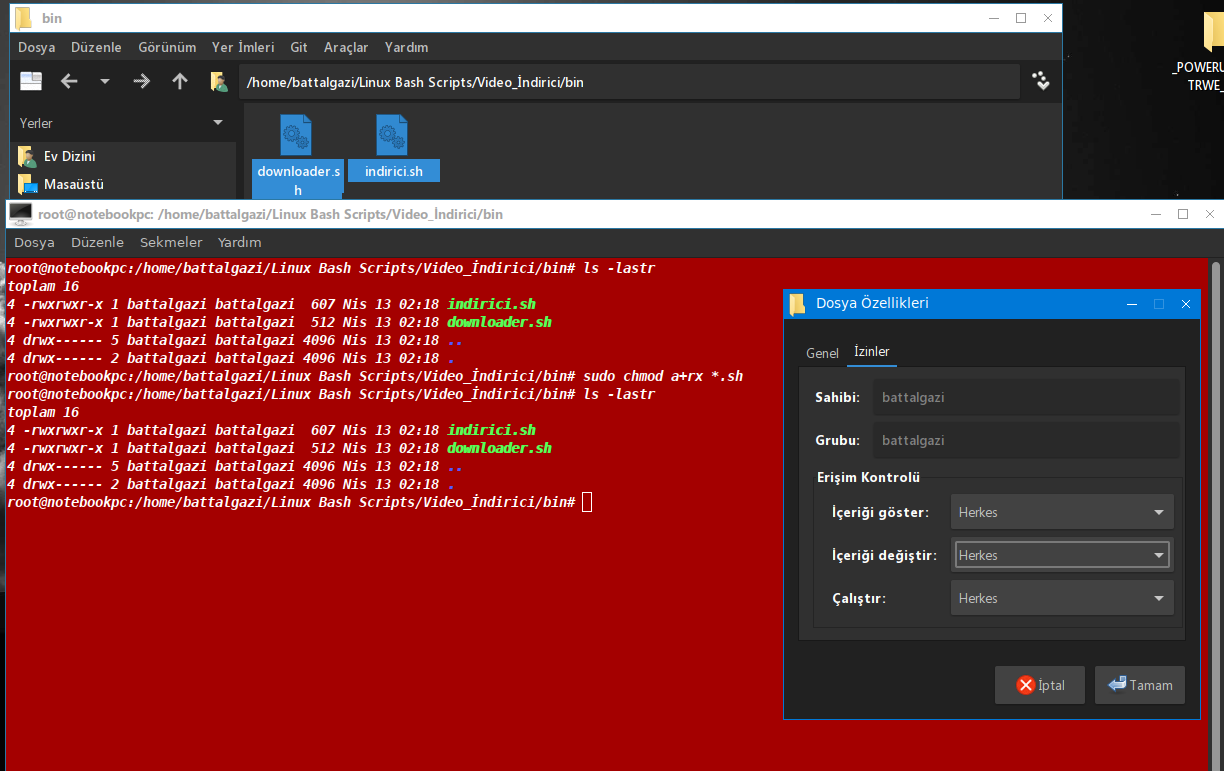This screenshot has width=1224, height=771.
Task: Click folder icon in bin window title bar
Action: pyautogui.click(x=23, y=18)
